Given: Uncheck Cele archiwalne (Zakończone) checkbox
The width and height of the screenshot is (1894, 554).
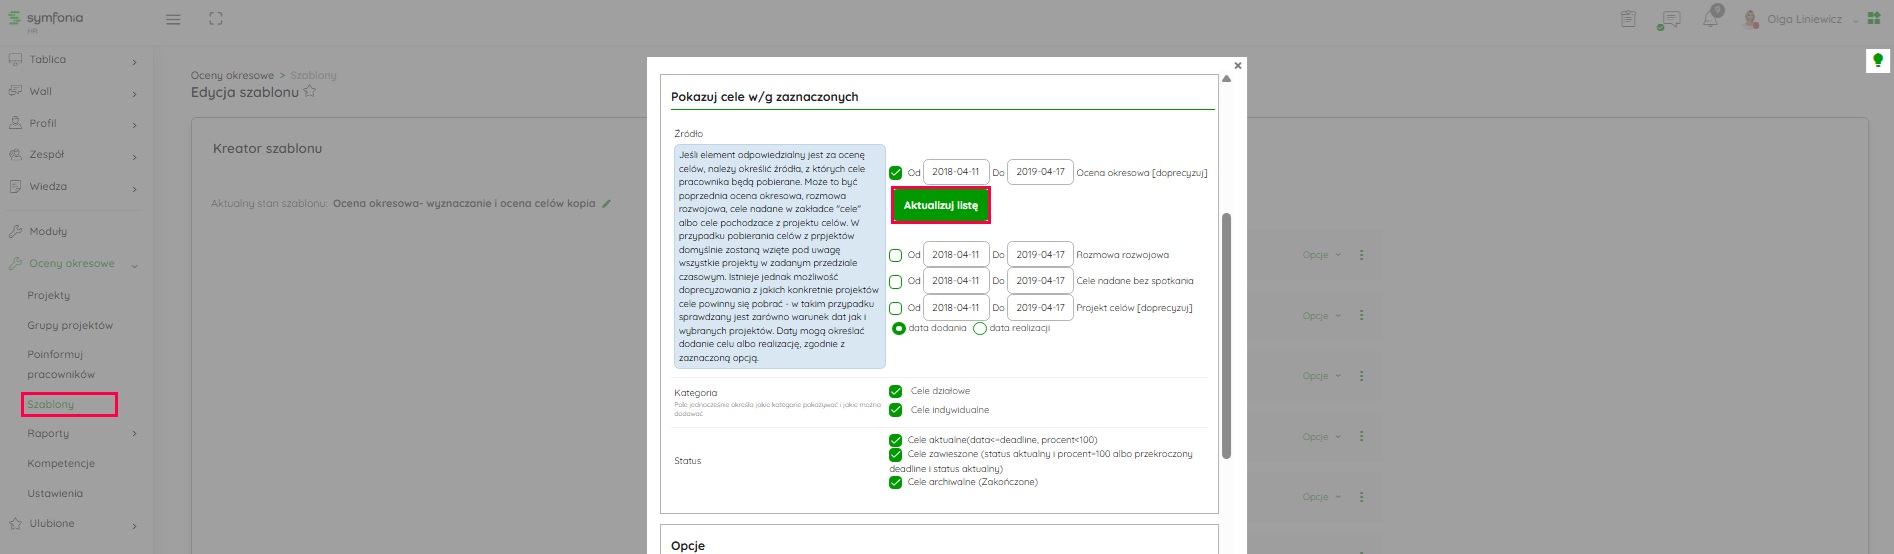Looking at the screenshot, I should click(x=896, y=483).
